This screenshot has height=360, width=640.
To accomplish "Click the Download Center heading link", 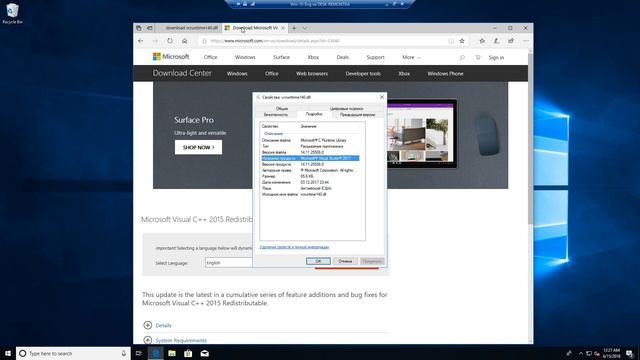I will point(182,73).
